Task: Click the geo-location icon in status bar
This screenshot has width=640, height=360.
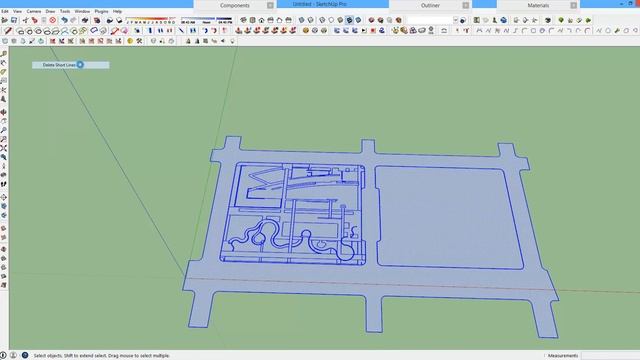Action: [x=3, y=356]
